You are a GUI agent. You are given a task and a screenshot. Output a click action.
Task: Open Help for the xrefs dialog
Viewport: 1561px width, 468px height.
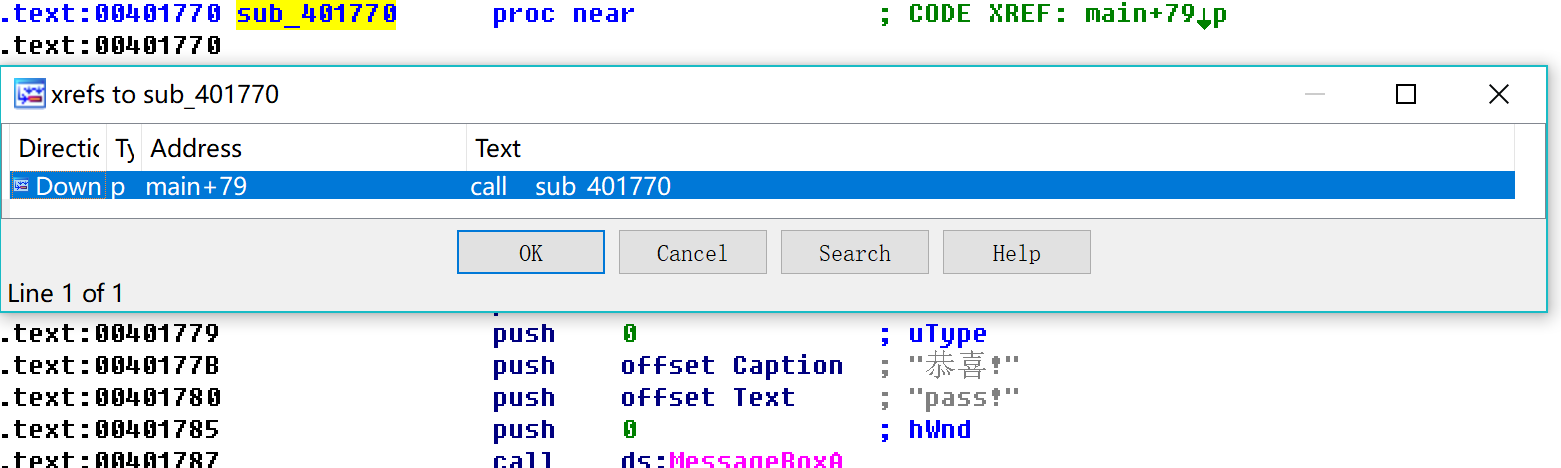(x=1017, y=252)
